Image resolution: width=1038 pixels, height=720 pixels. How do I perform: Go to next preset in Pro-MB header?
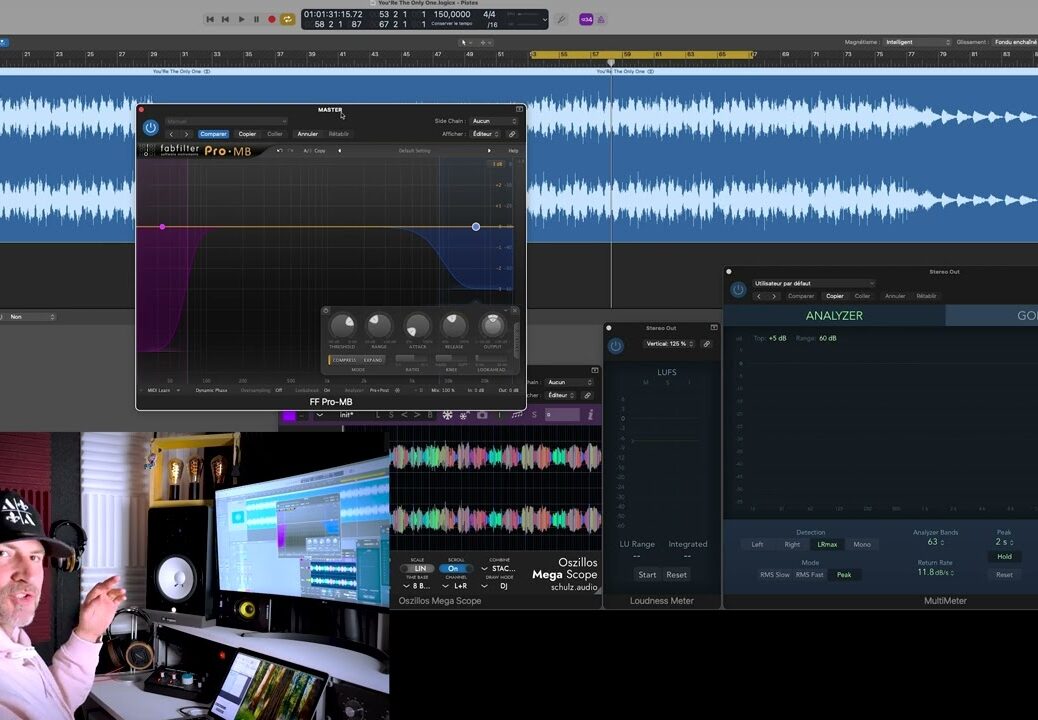[186, 134]
